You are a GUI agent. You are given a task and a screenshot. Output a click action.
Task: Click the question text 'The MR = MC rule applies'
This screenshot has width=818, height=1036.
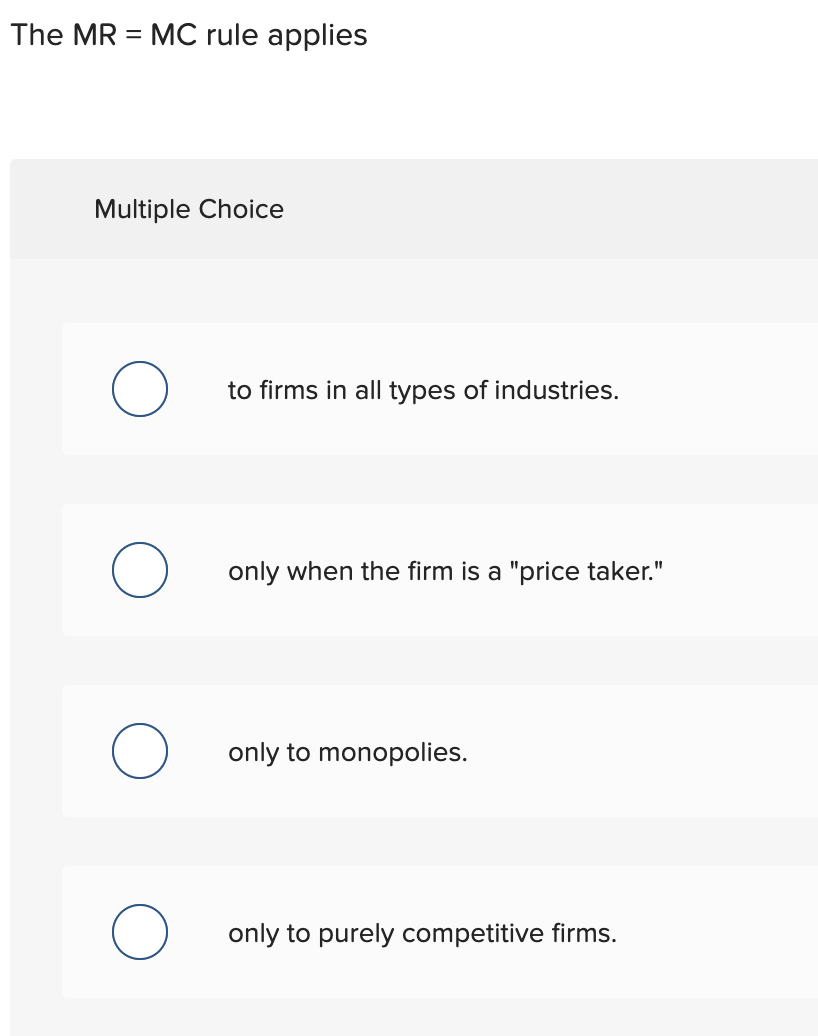pos(189,35)
